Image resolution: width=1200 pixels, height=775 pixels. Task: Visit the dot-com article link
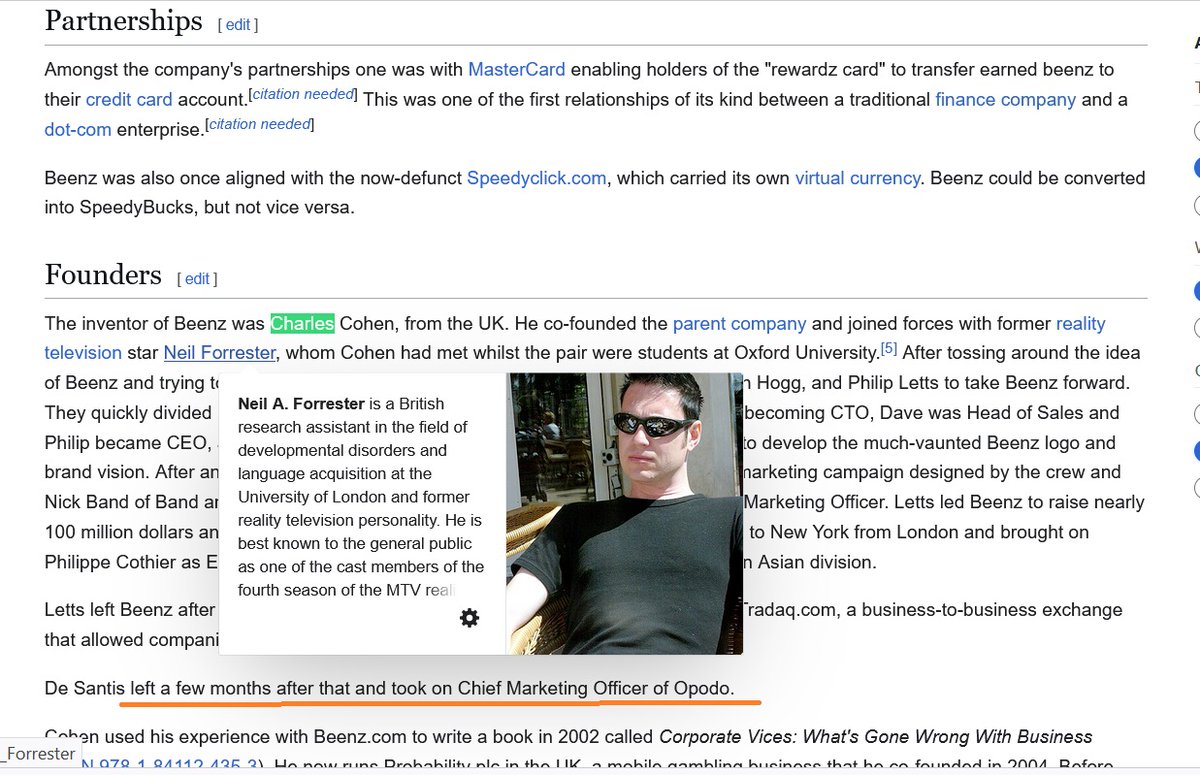(x=78, y=130)
